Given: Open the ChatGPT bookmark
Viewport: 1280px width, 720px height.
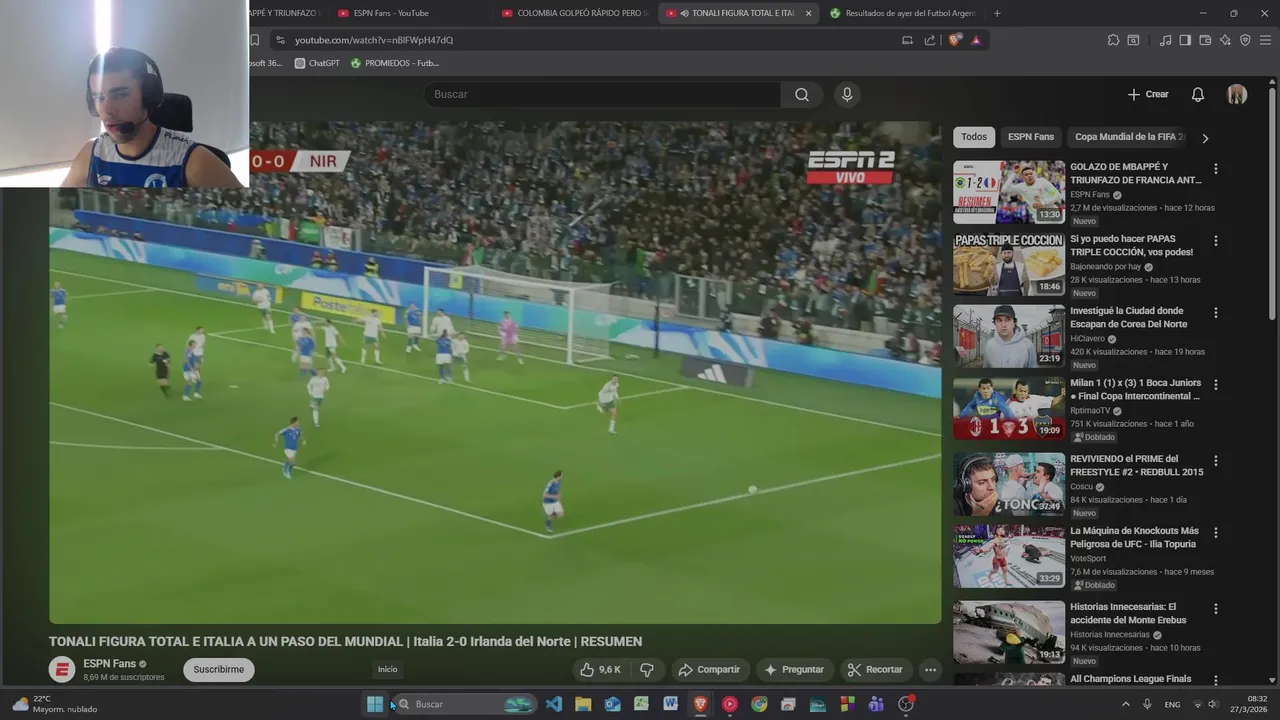Looking at the screenshot, I should 317,63.
